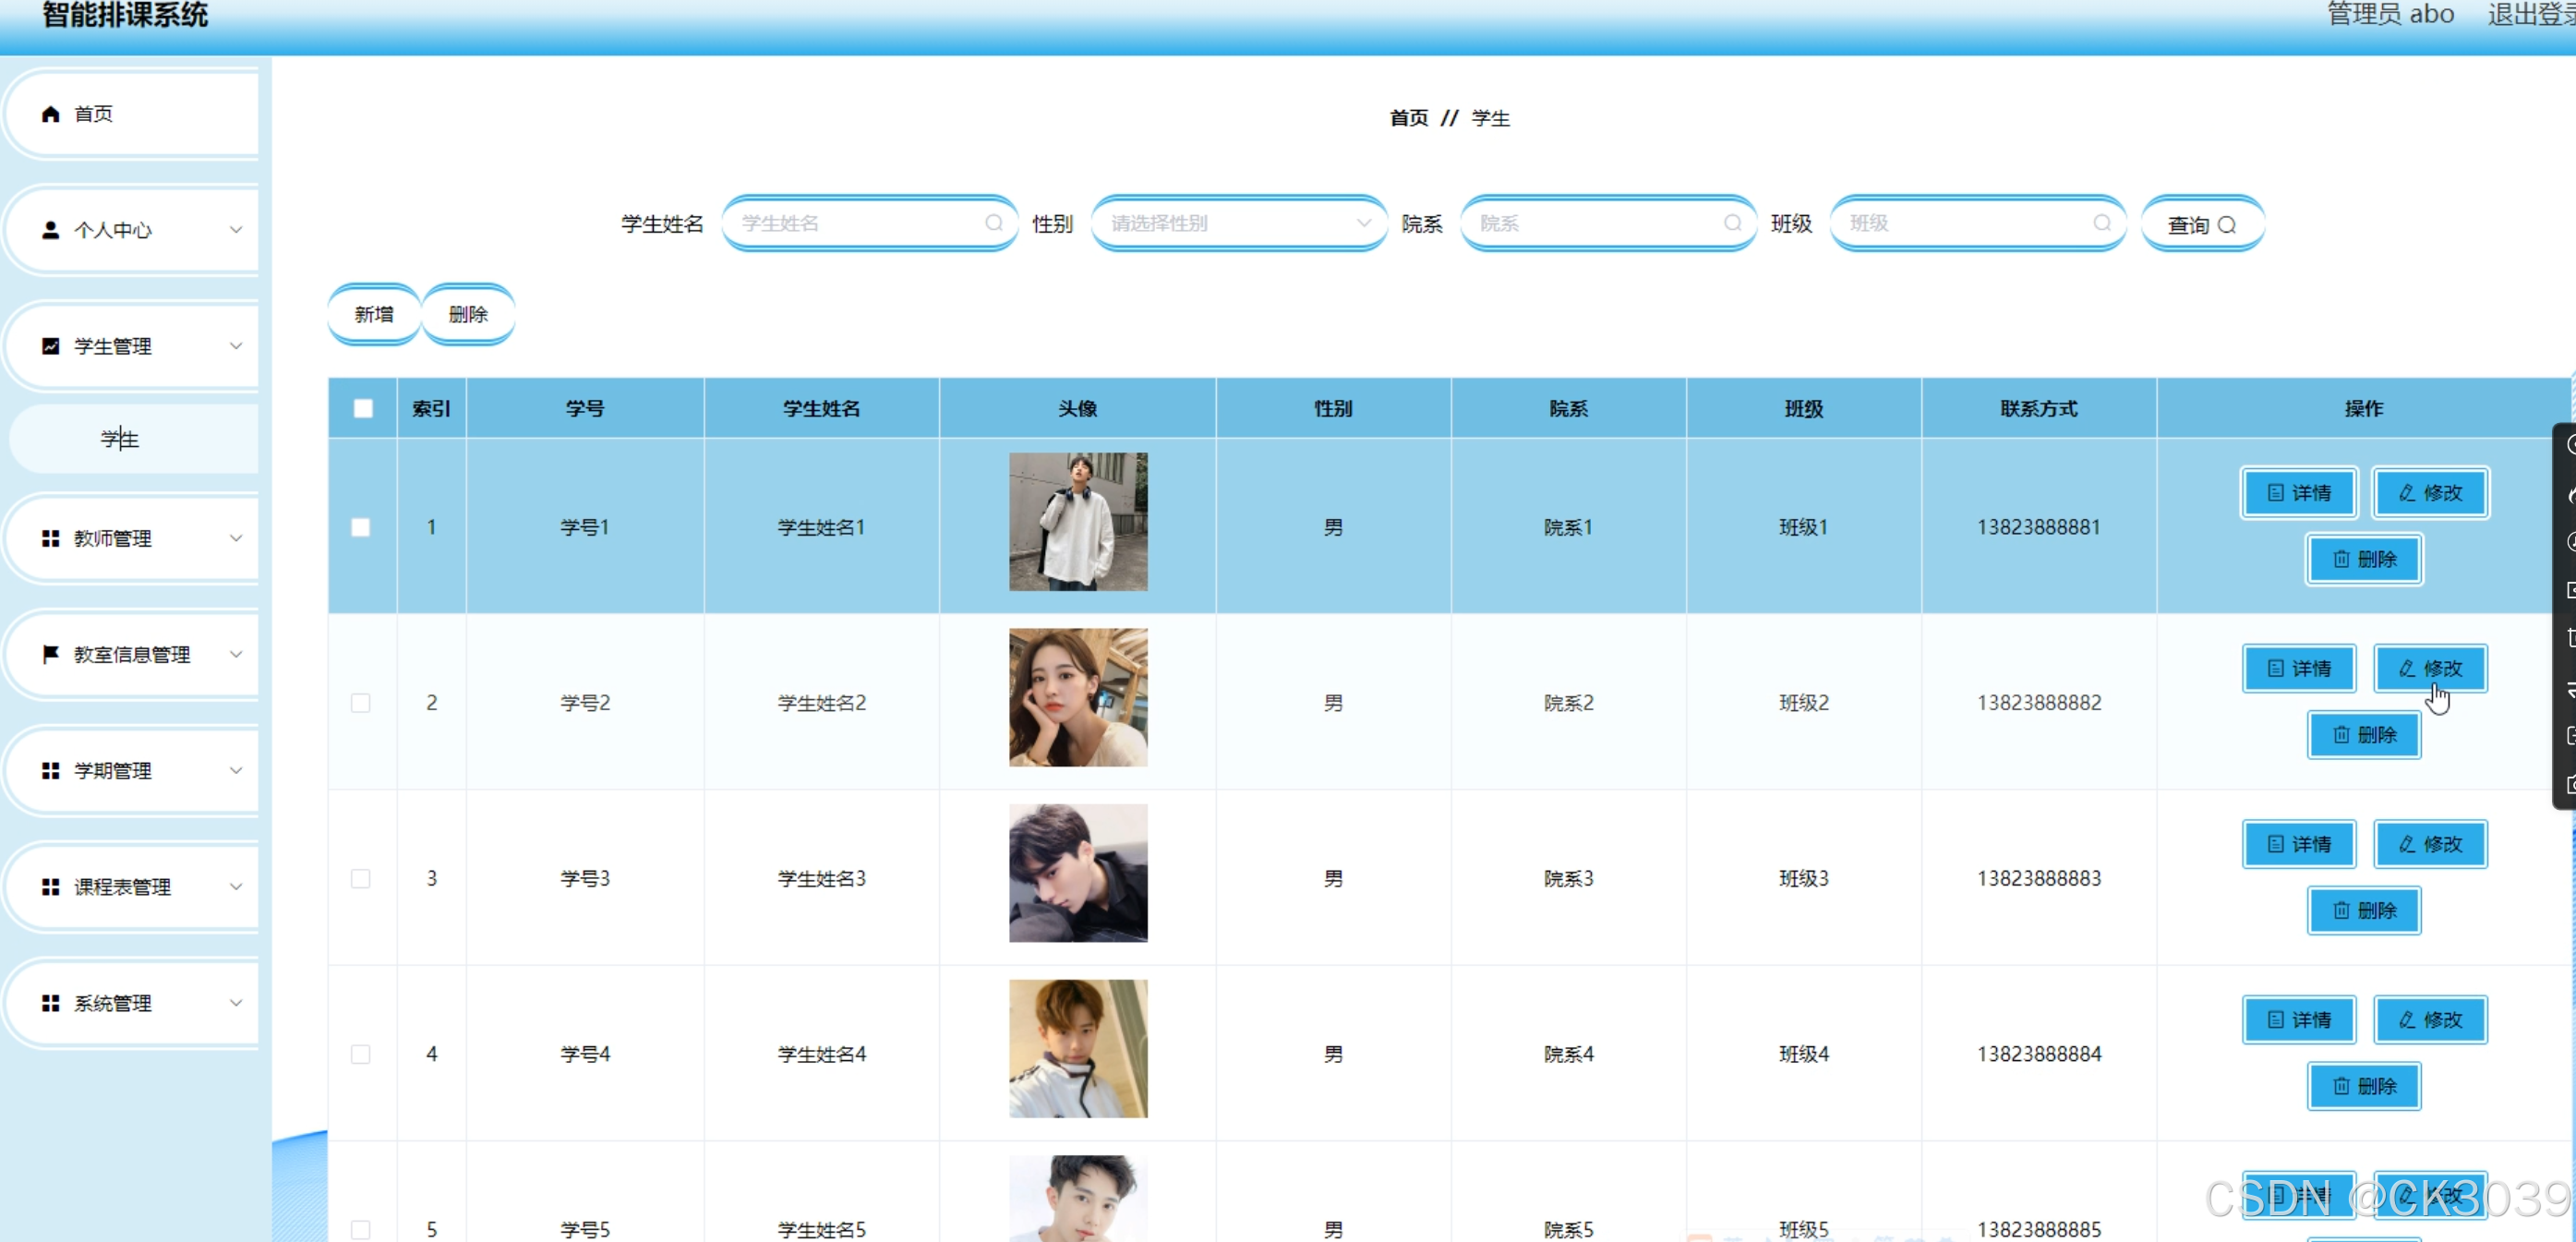Click 修改 button for 学生姓名2

(2430, 668)
